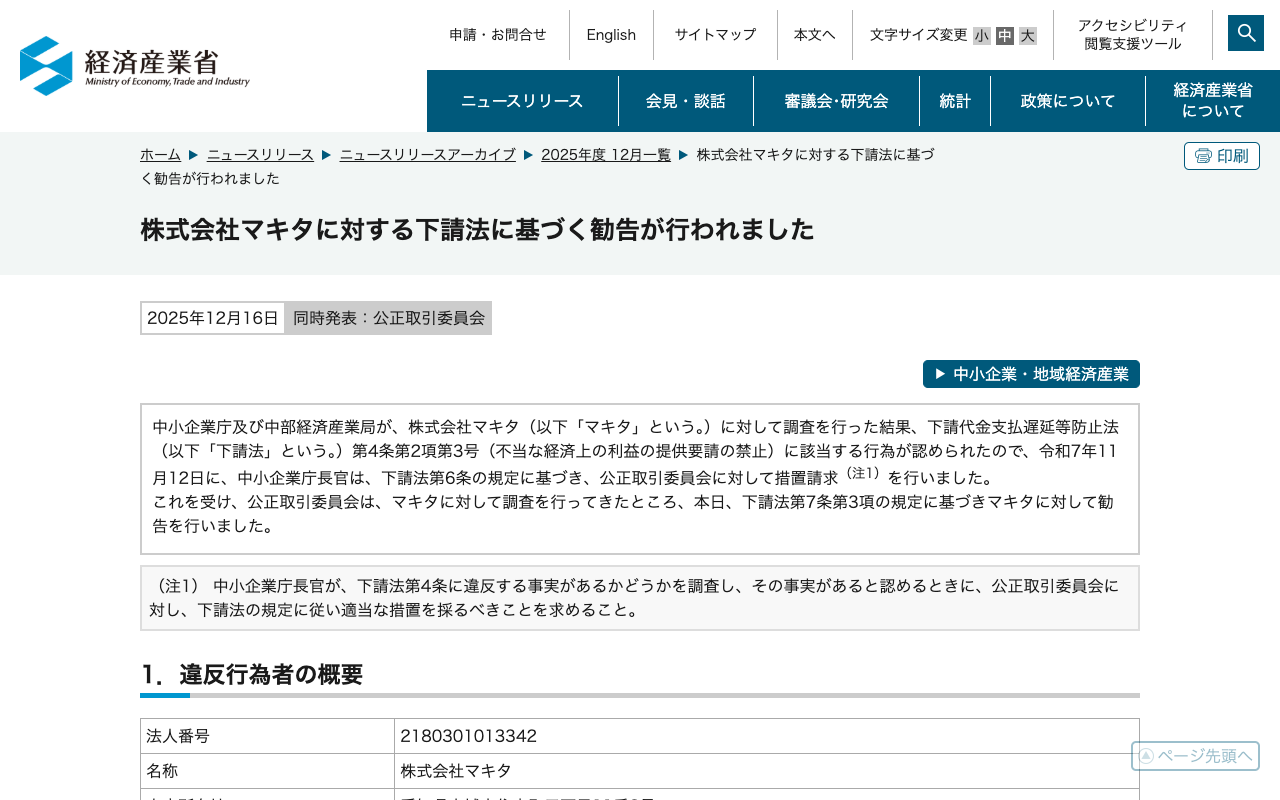This screenshot has height=800, width=1280.
Task: Click the METI logo to go home
Action: (135, 66)
